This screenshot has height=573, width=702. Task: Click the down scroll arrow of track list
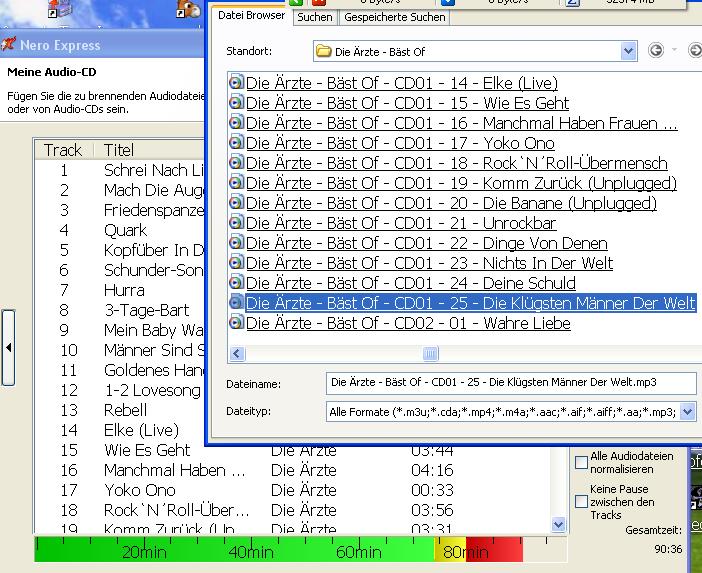coord(558,524)
